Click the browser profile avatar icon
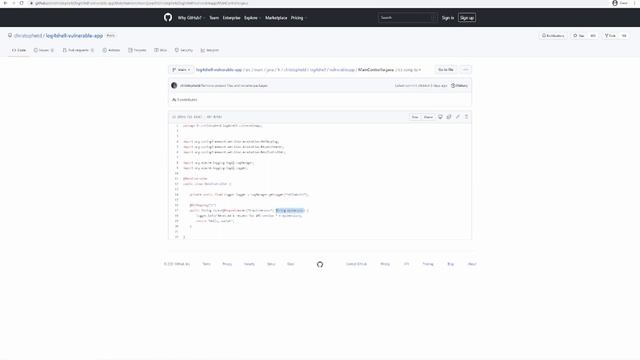Viewport: 640px width, 360px height. click(x=615, y=3)
